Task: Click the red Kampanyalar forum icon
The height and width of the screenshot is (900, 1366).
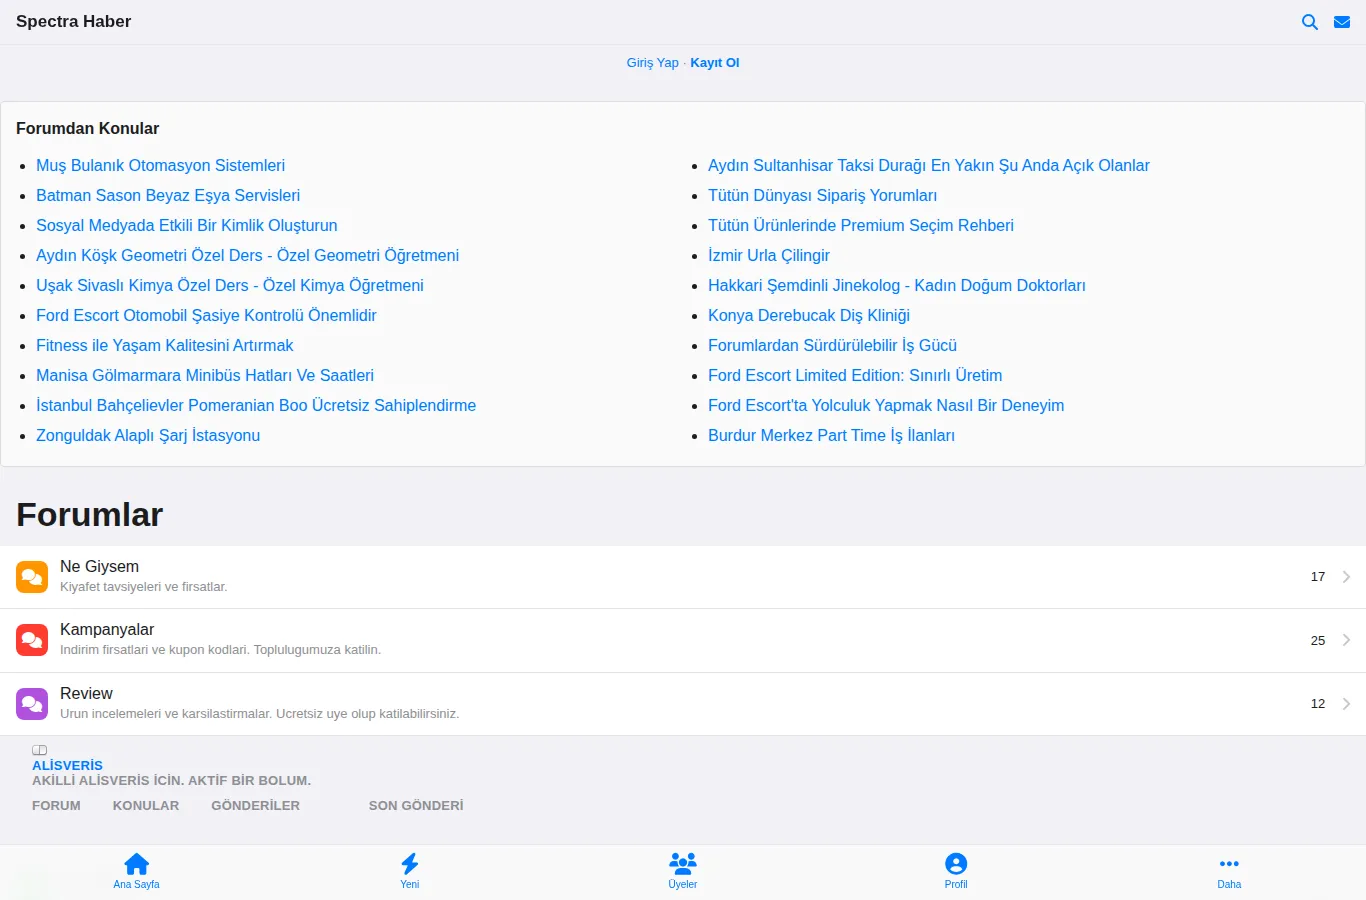Action: [32, 640]
